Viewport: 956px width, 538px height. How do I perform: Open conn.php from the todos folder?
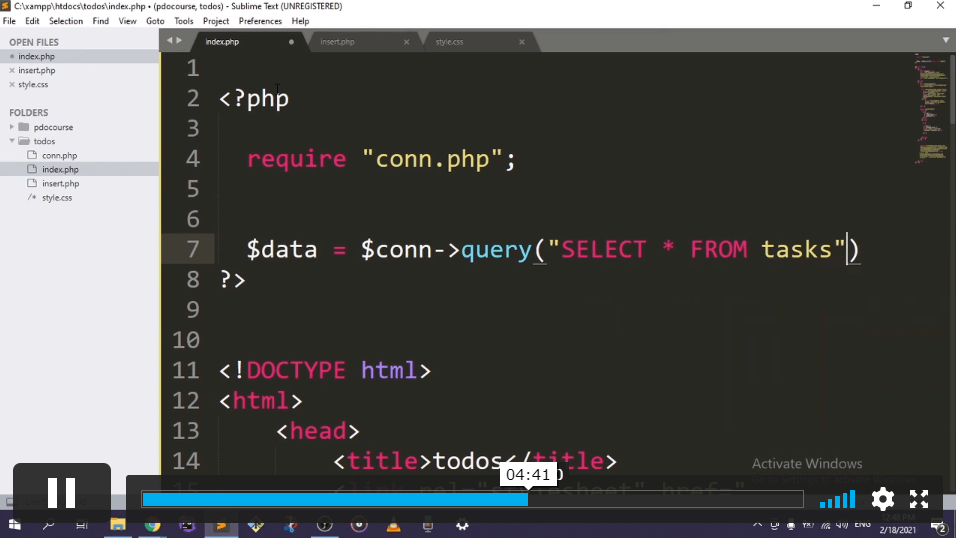pos(59,156)
